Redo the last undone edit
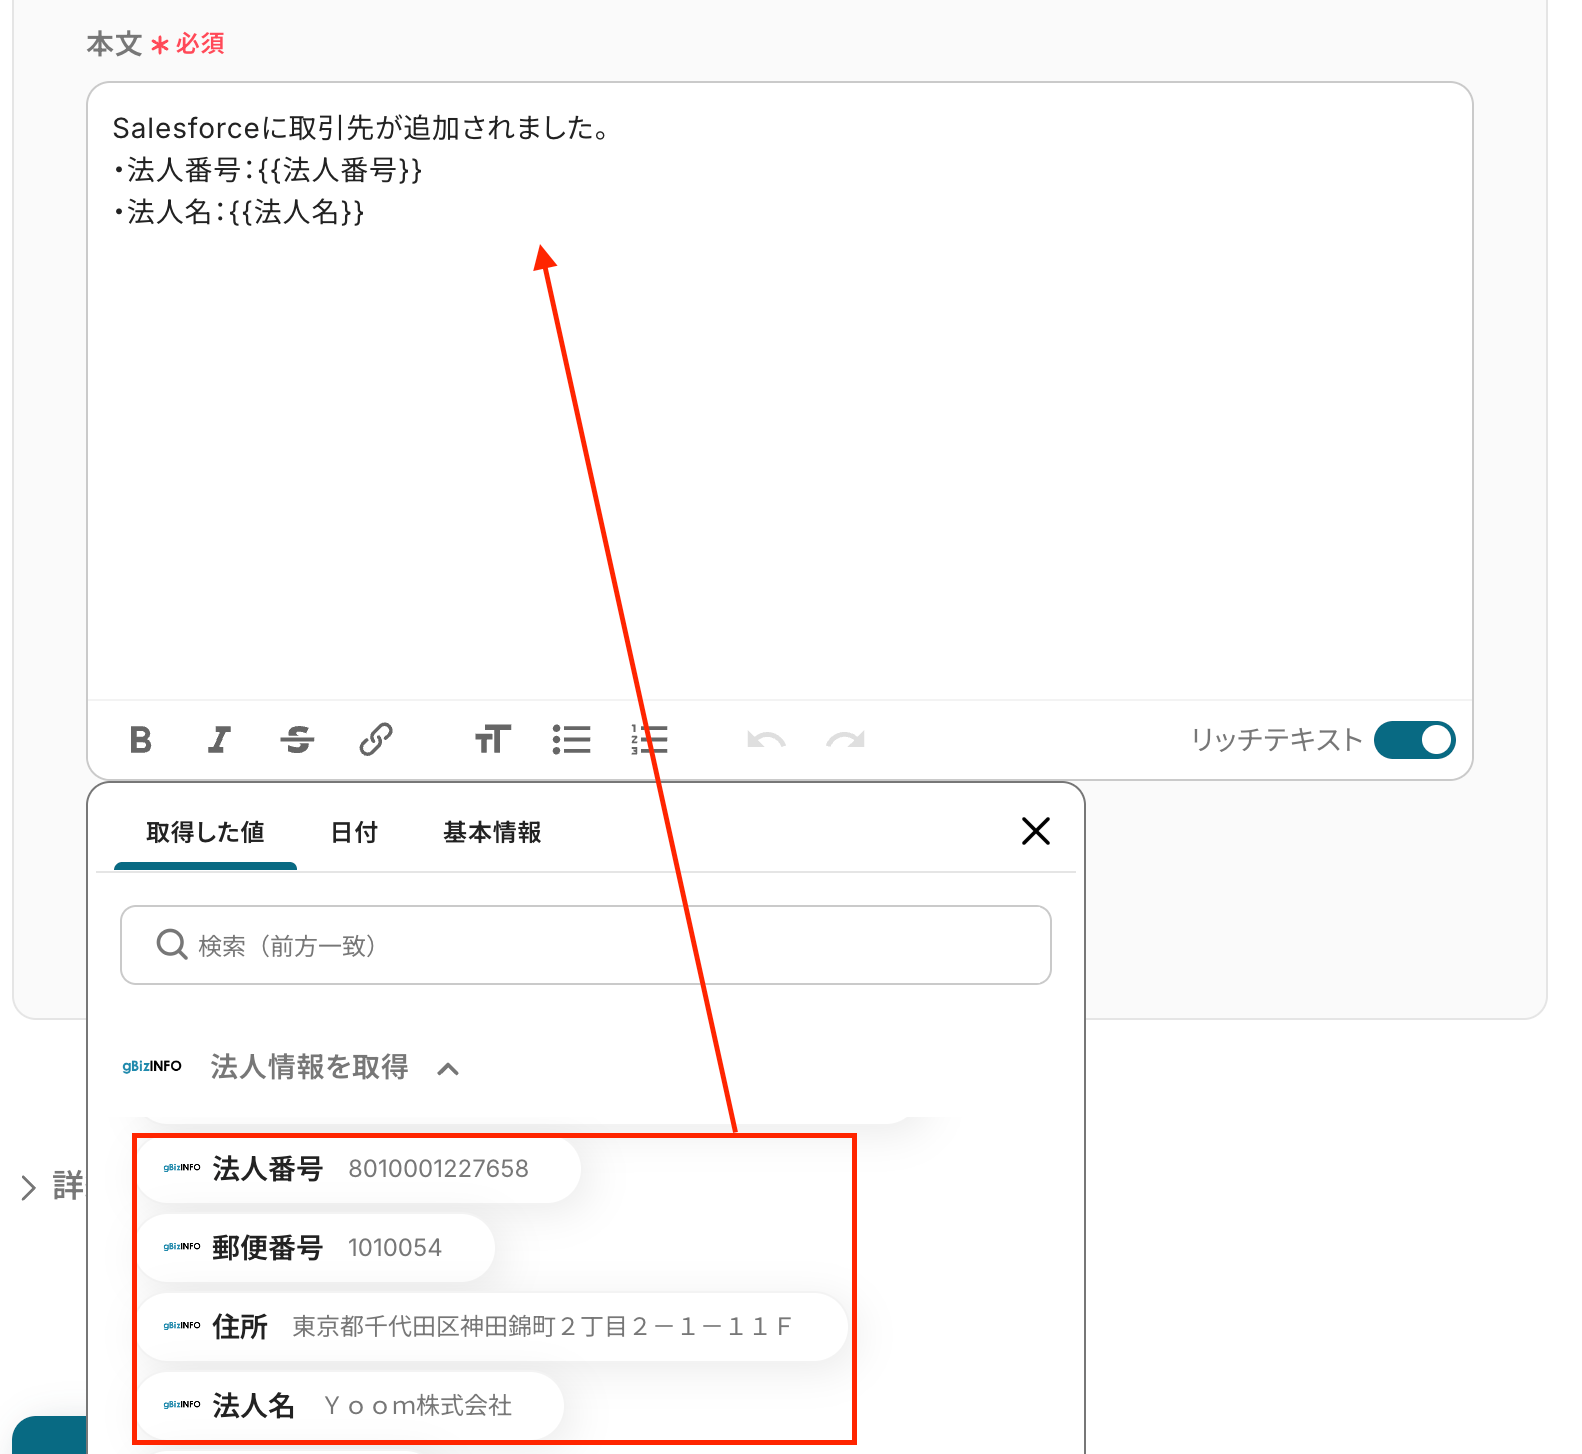 coord(845,740)
